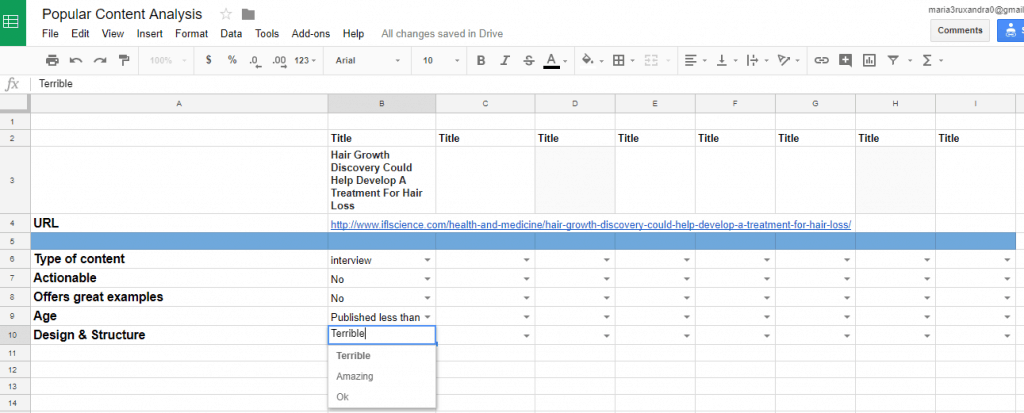Star this spreadsheet document

226,14
